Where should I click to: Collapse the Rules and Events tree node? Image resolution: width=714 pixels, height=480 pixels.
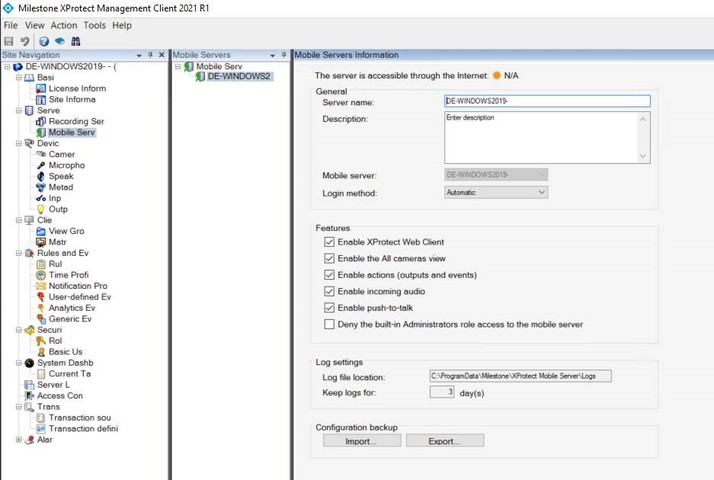[x=18, y=253]
